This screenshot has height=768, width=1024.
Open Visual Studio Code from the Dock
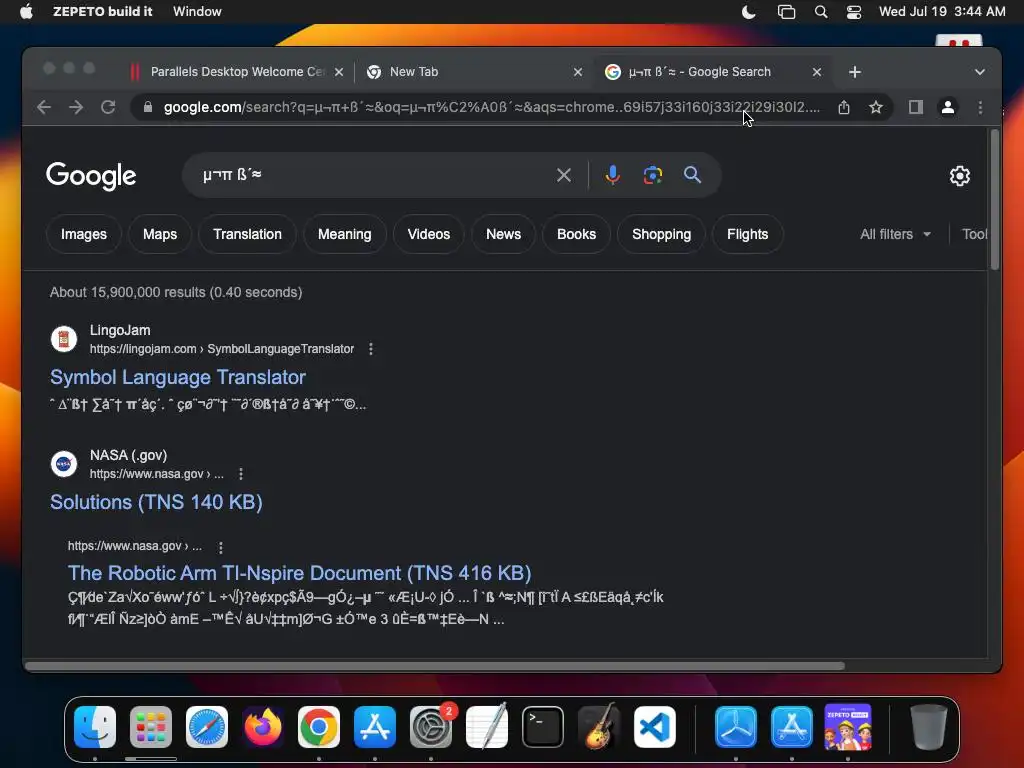[655, 726]
